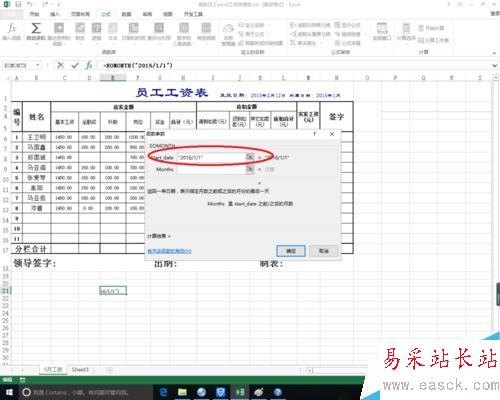Open the Date & Time functions icon
The height and width of the screenshot is (400, 500).
pyautogui.click(x=133, y=28)
